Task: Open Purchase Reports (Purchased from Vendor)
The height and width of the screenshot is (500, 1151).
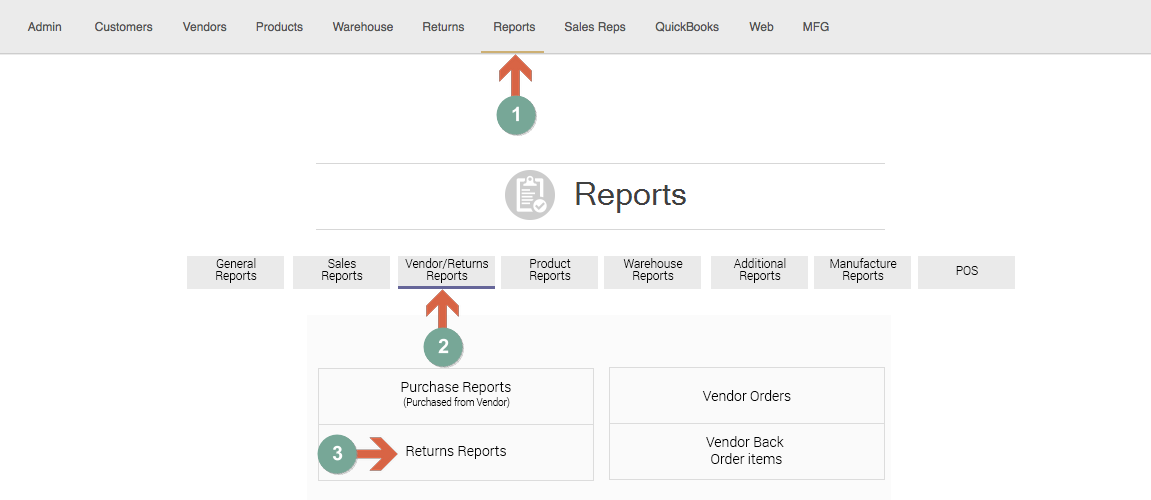Action: pos(456,394)
